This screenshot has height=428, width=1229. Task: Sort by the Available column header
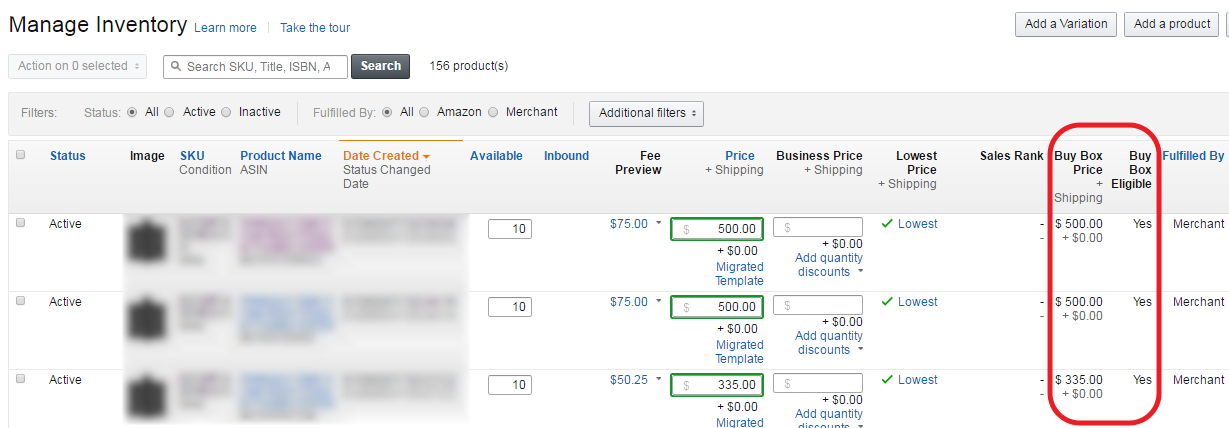point(496,156)
